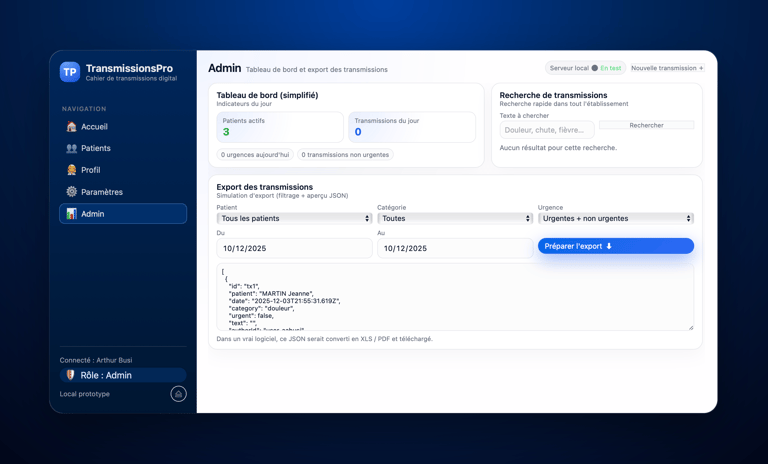Click the Accueil house icon

coord(72,126)
